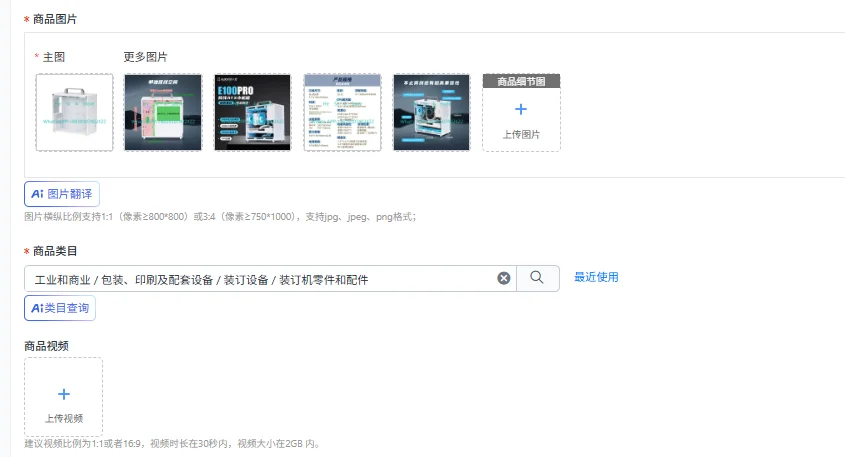This screenshot has width=845, height=457.
Task: Click the image ratio hint text
Action: click(220, 217)
